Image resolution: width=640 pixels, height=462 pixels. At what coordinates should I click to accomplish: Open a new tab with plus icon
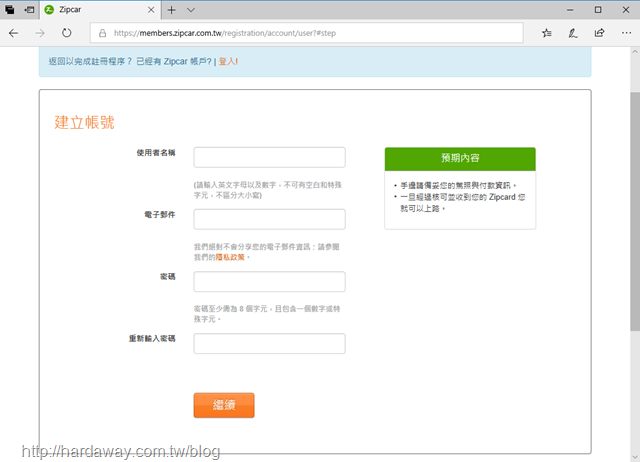[x=171, y=10]
